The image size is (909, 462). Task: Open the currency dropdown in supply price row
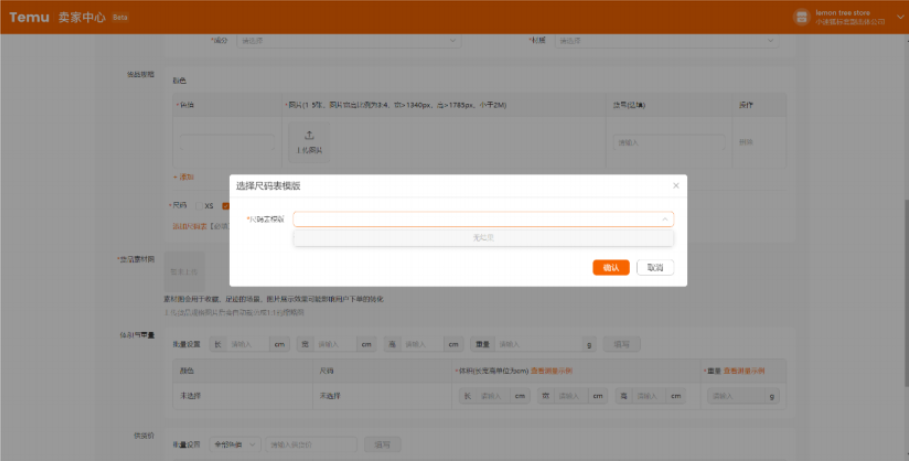coord(236,443)
